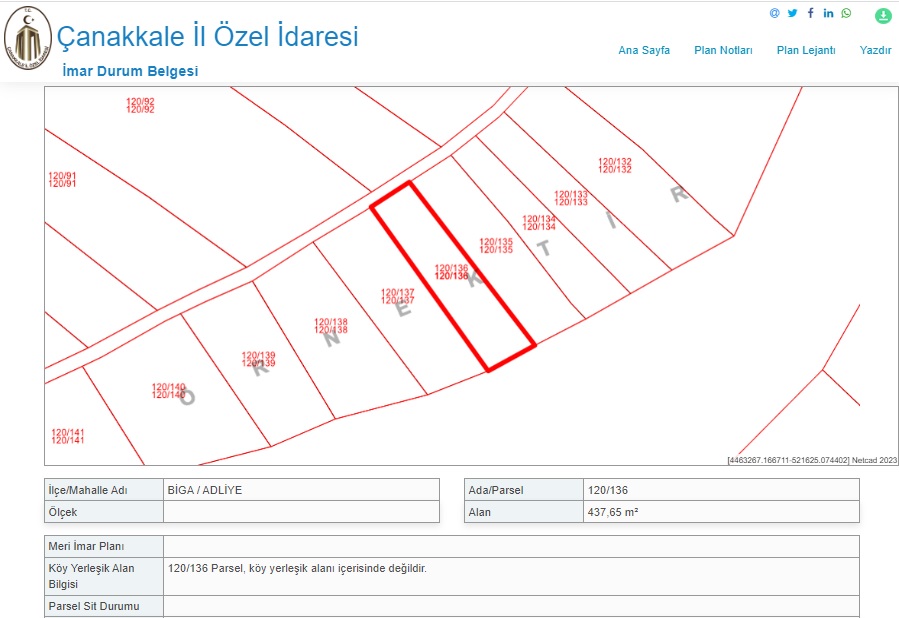This screenshot has width=899, height=618.
Task: Select parcel 120/132 on the map
Action: pyautogui.click(x=615, y=165)
